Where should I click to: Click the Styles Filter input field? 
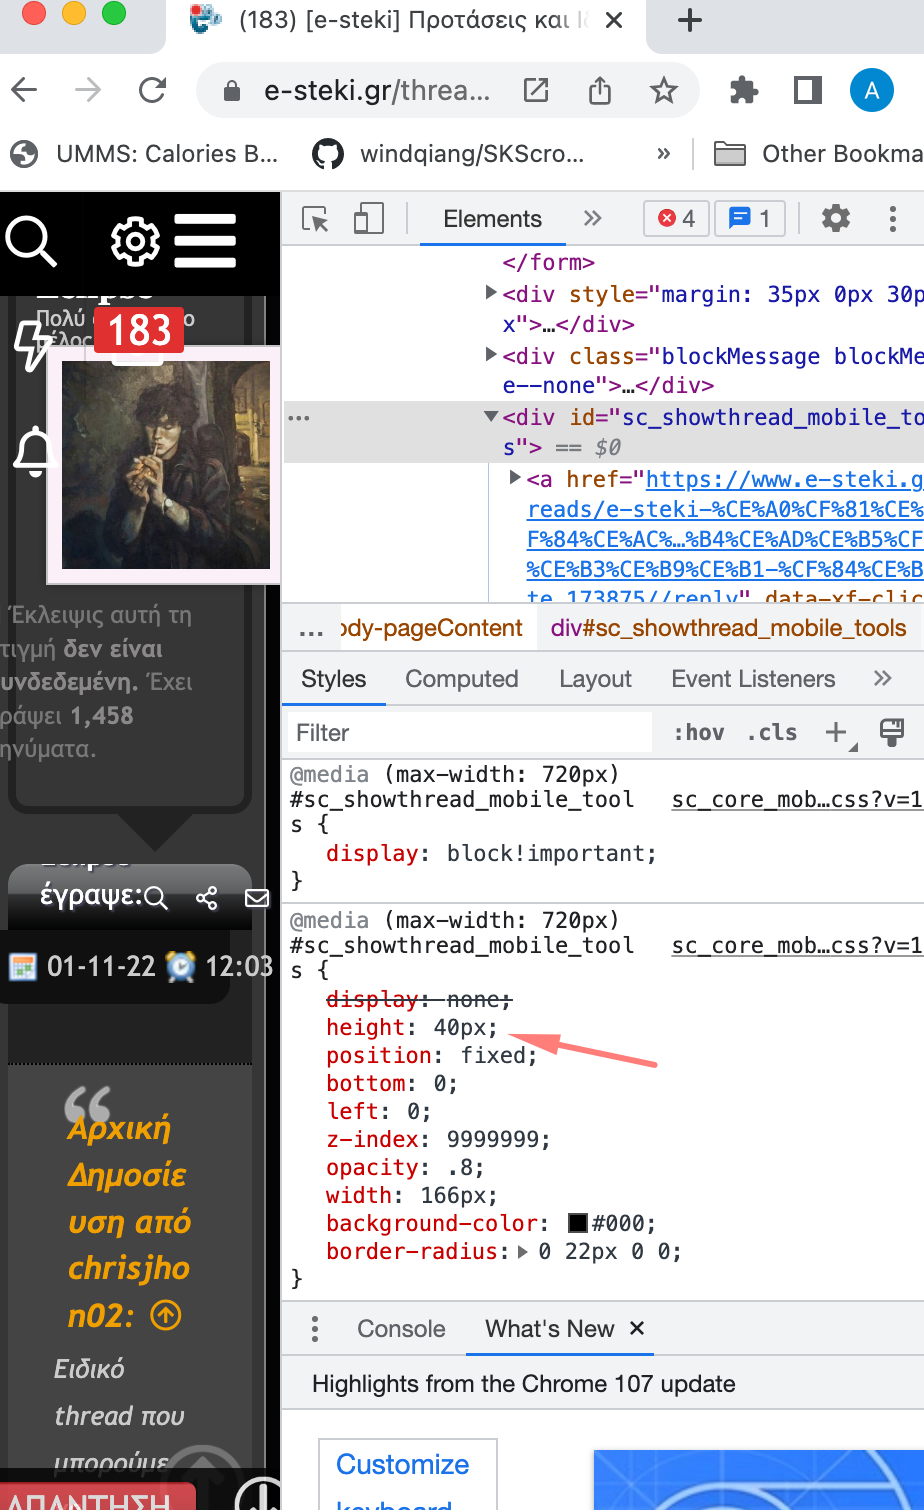pyautogui.click(x=469, y=733)
